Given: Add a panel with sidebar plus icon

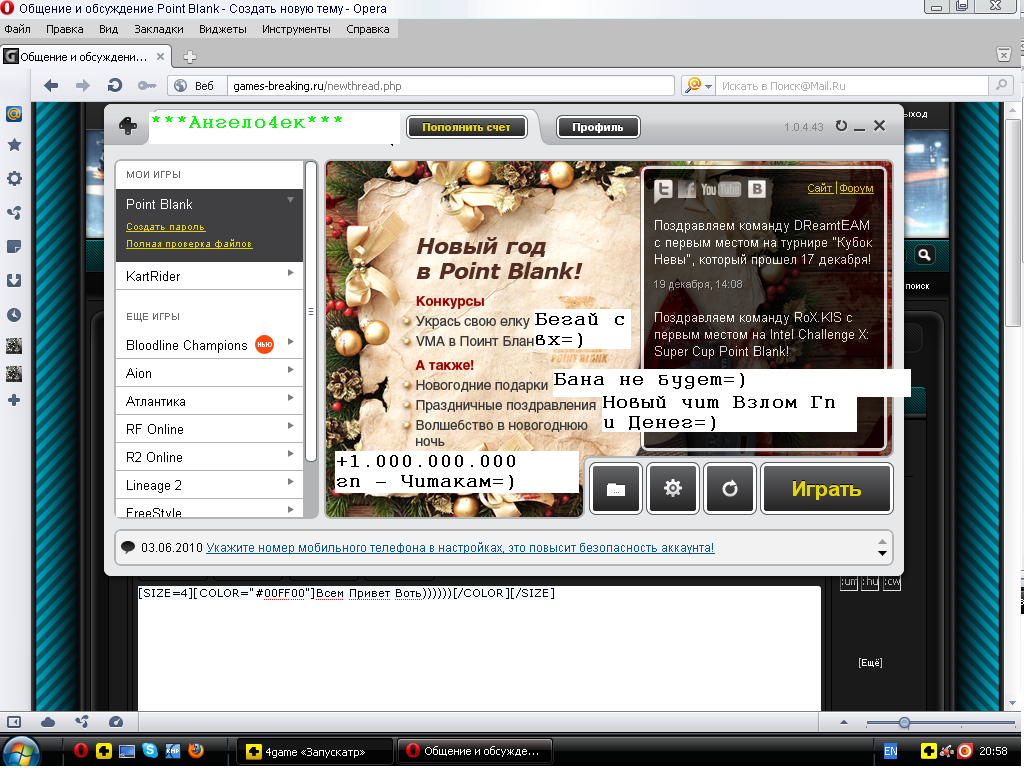Looking at the screenshot, I should point(14,400).
